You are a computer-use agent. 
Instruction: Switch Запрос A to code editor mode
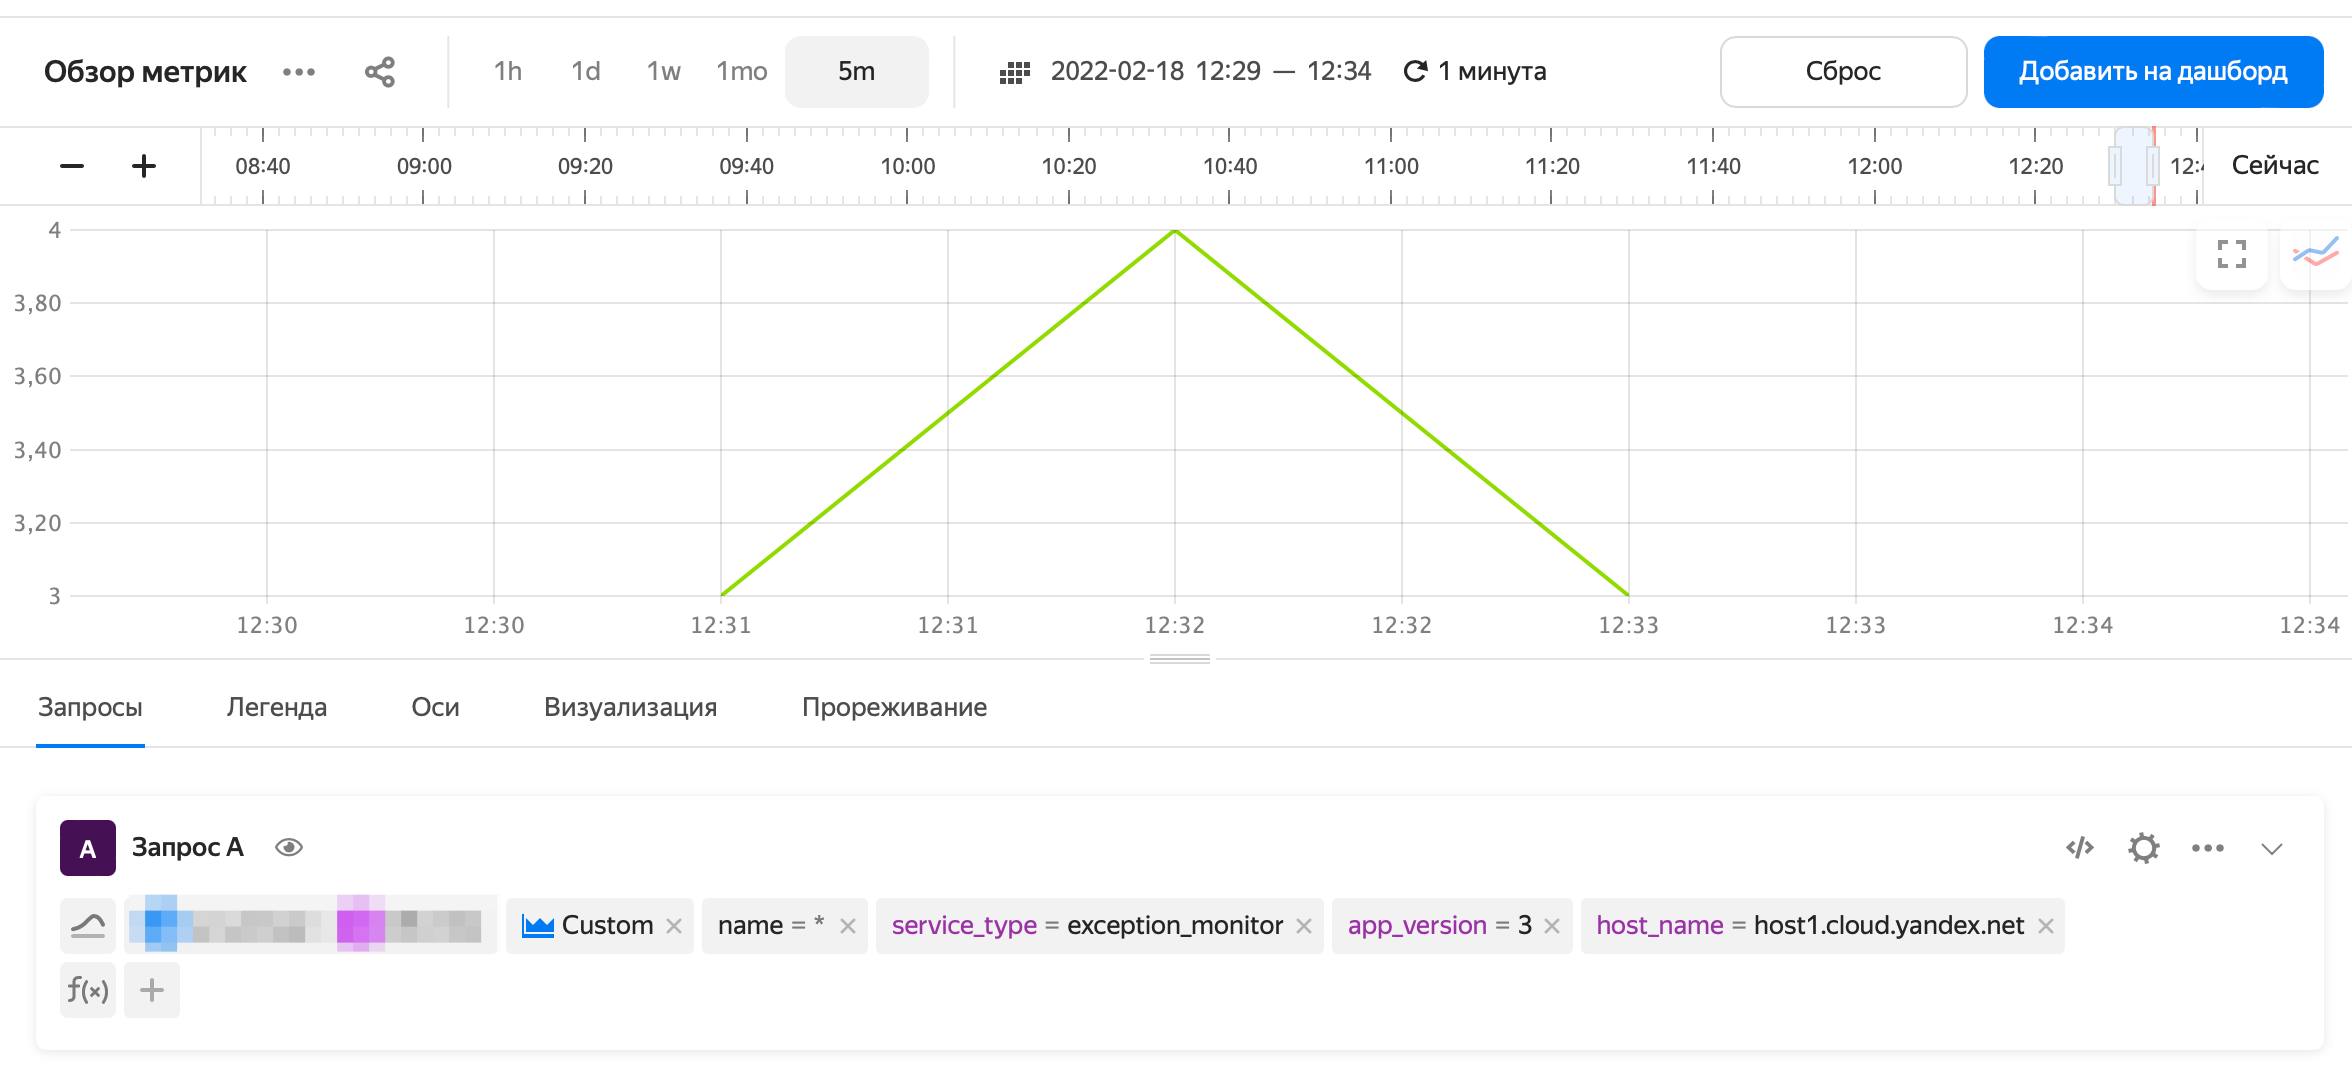coord(2080,848)
